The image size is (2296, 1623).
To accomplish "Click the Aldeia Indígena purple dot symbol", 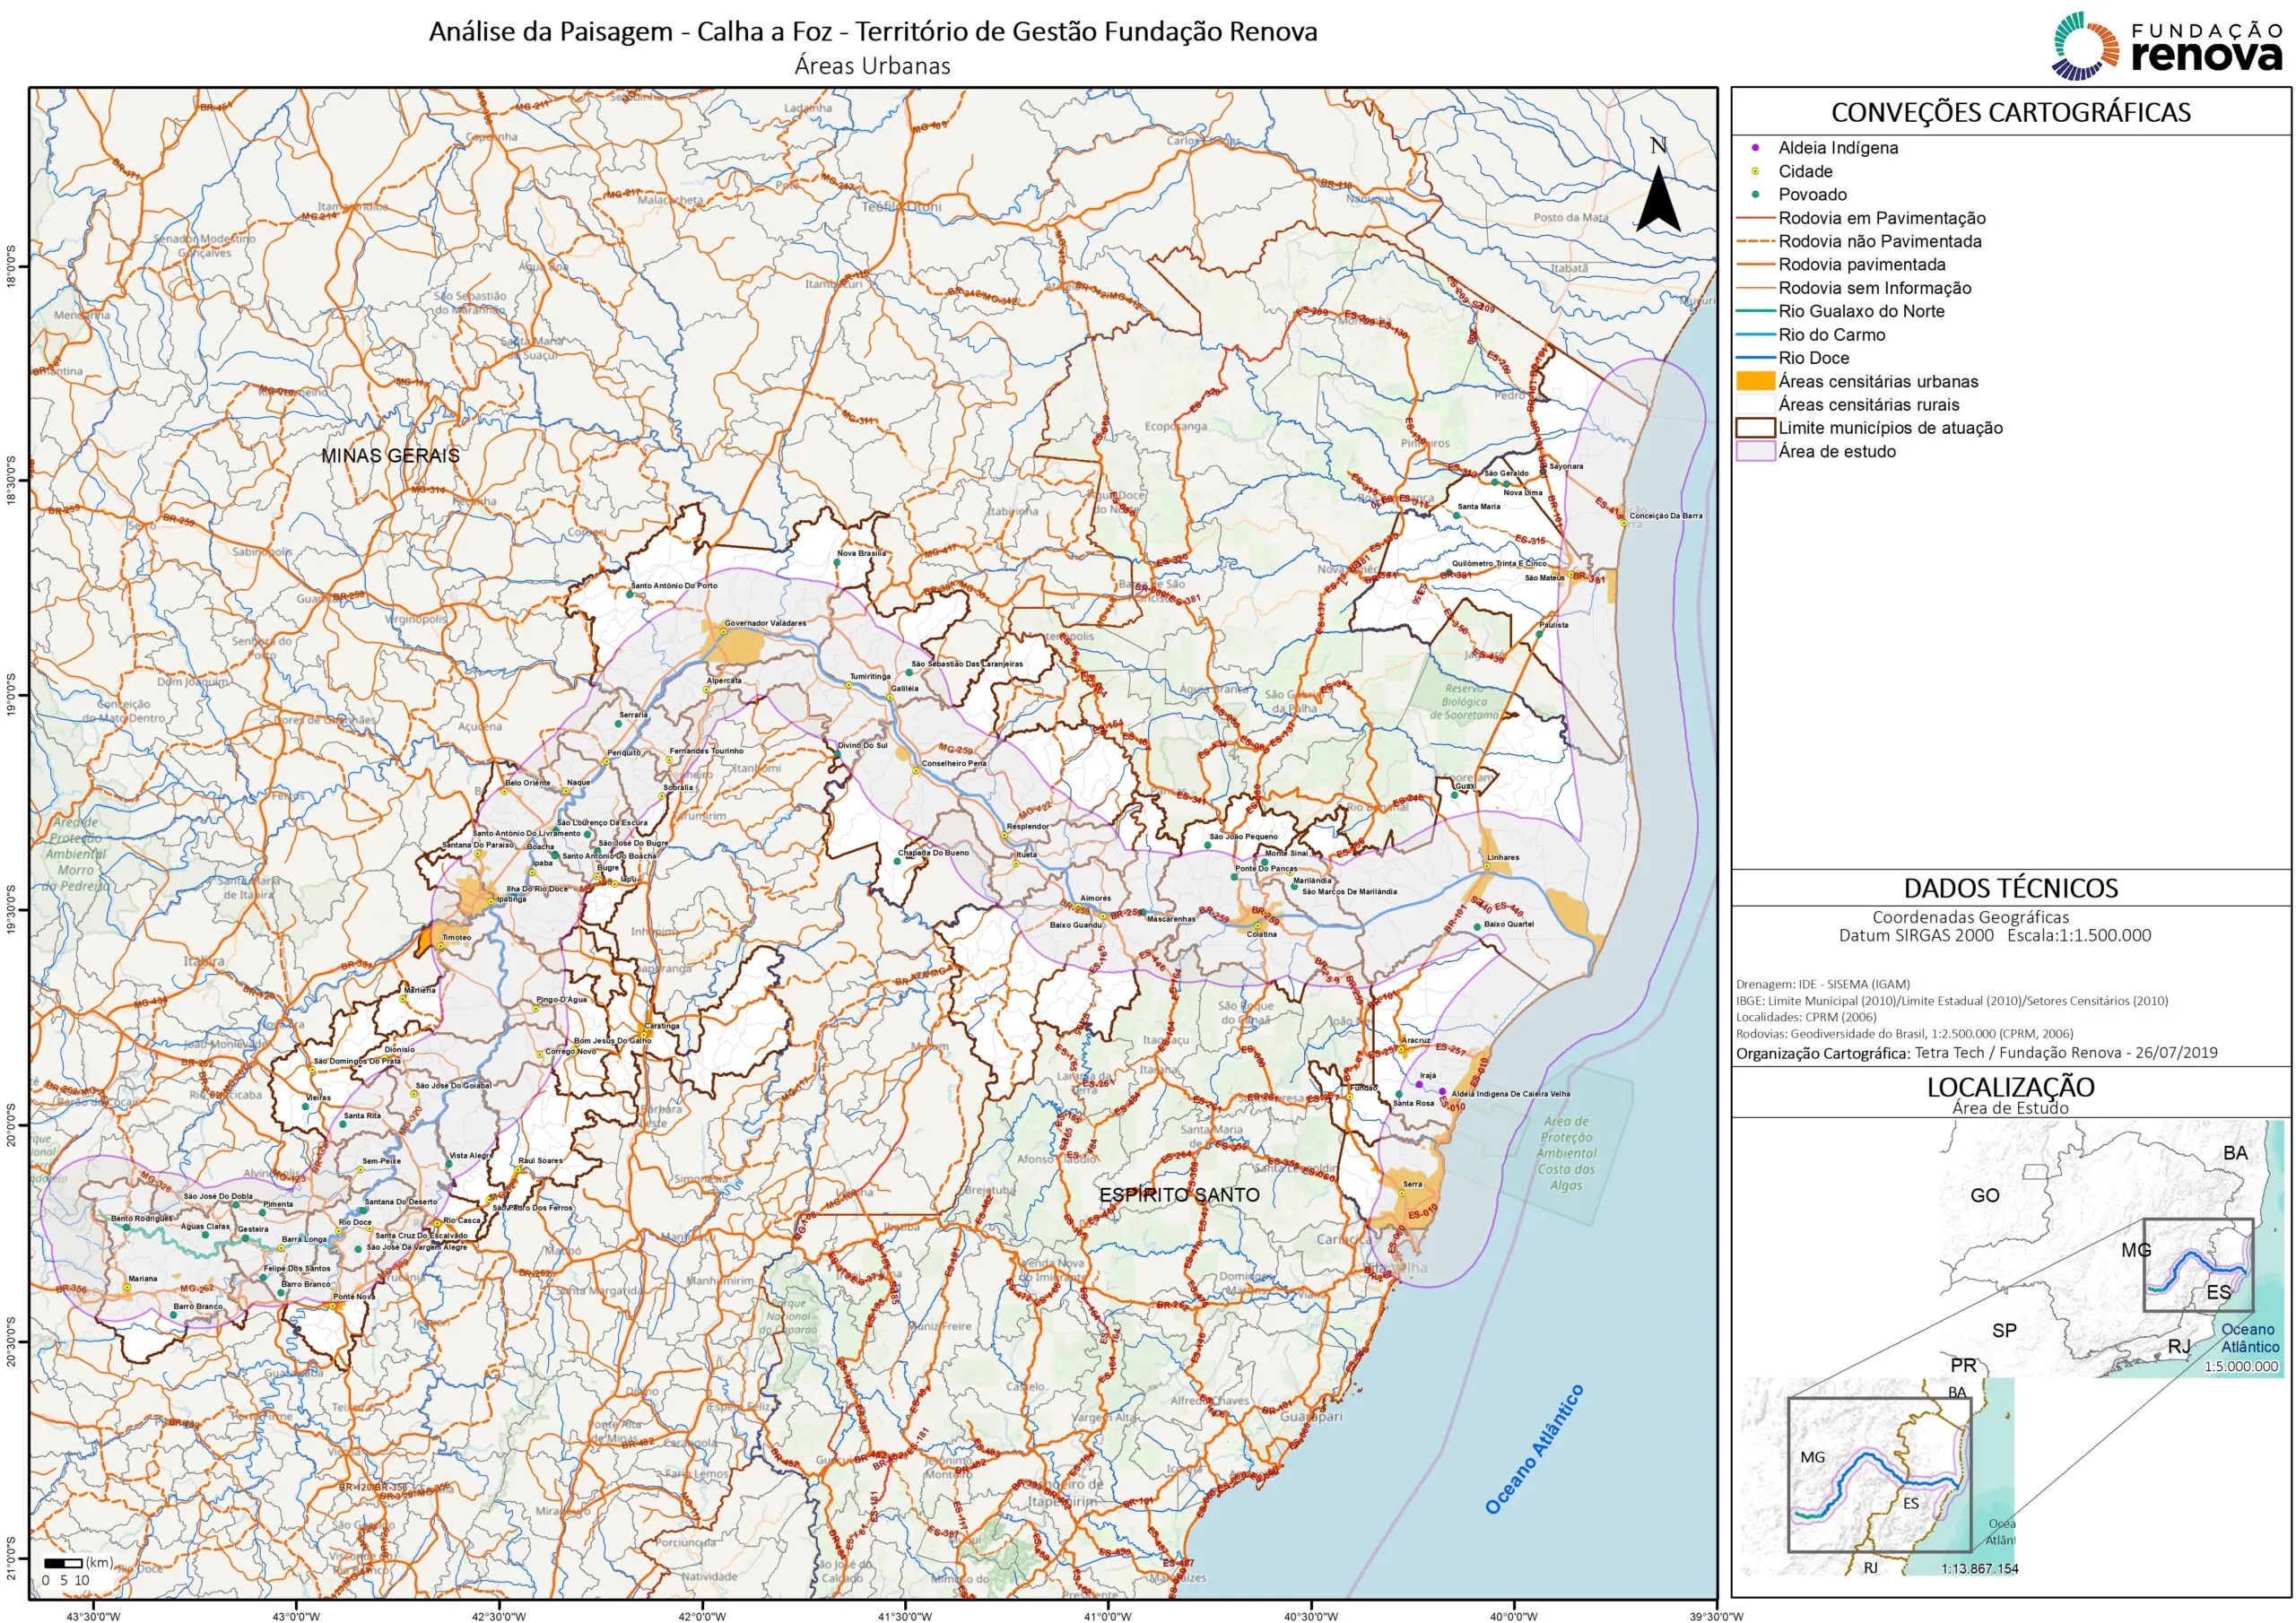I will 1755,148.
